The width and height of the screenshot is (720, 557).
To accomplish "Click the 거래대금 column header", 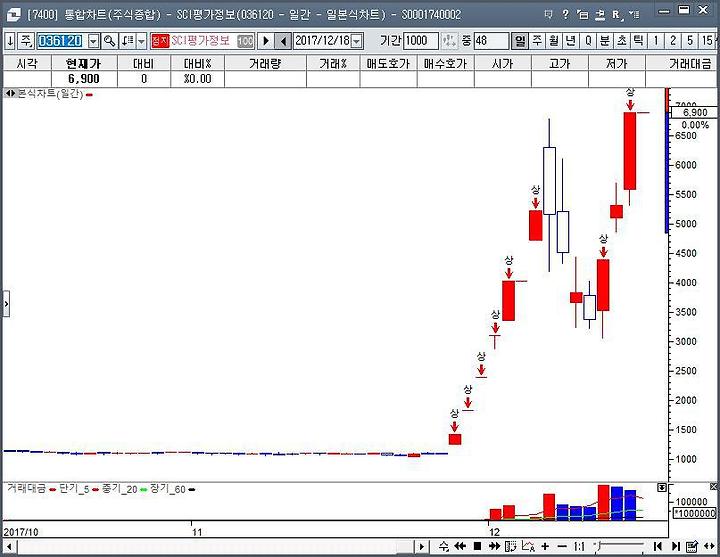I will (x=682, y=63).
